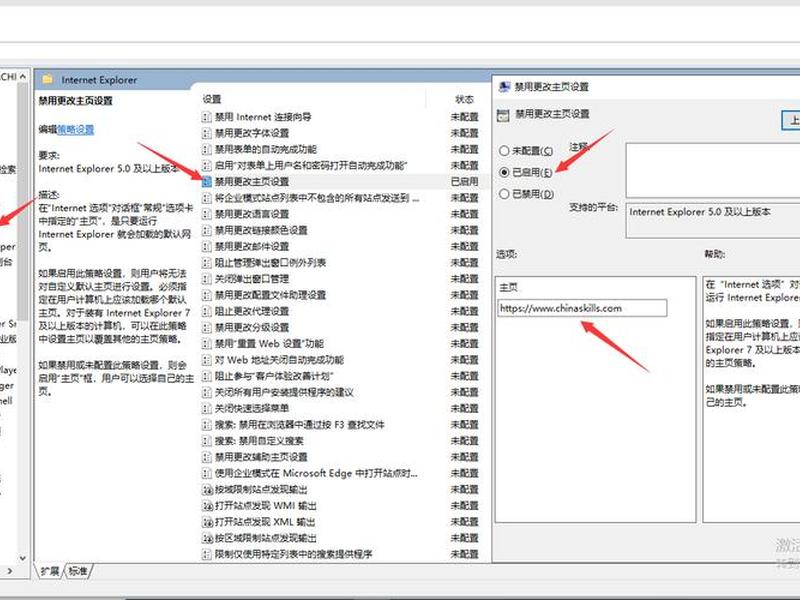Click the policy icon for 阻止更改代理设置
Viewport: 800px width, 600px height.
pos(207,311)
